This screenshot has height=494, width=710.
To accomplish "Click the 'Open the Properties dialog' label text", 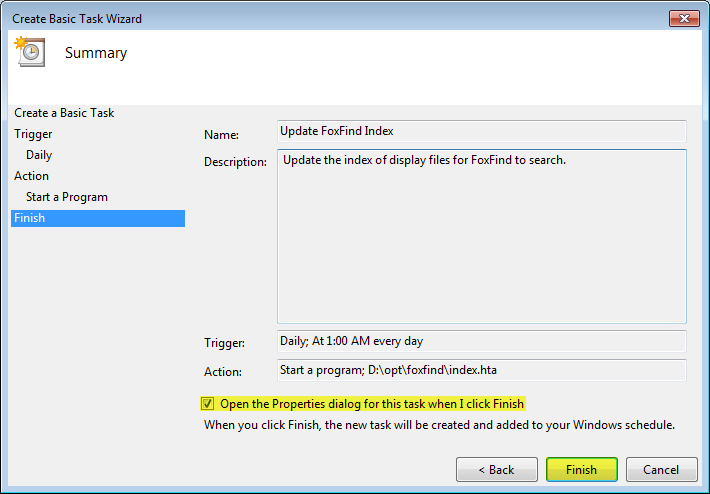I will 372,403.
